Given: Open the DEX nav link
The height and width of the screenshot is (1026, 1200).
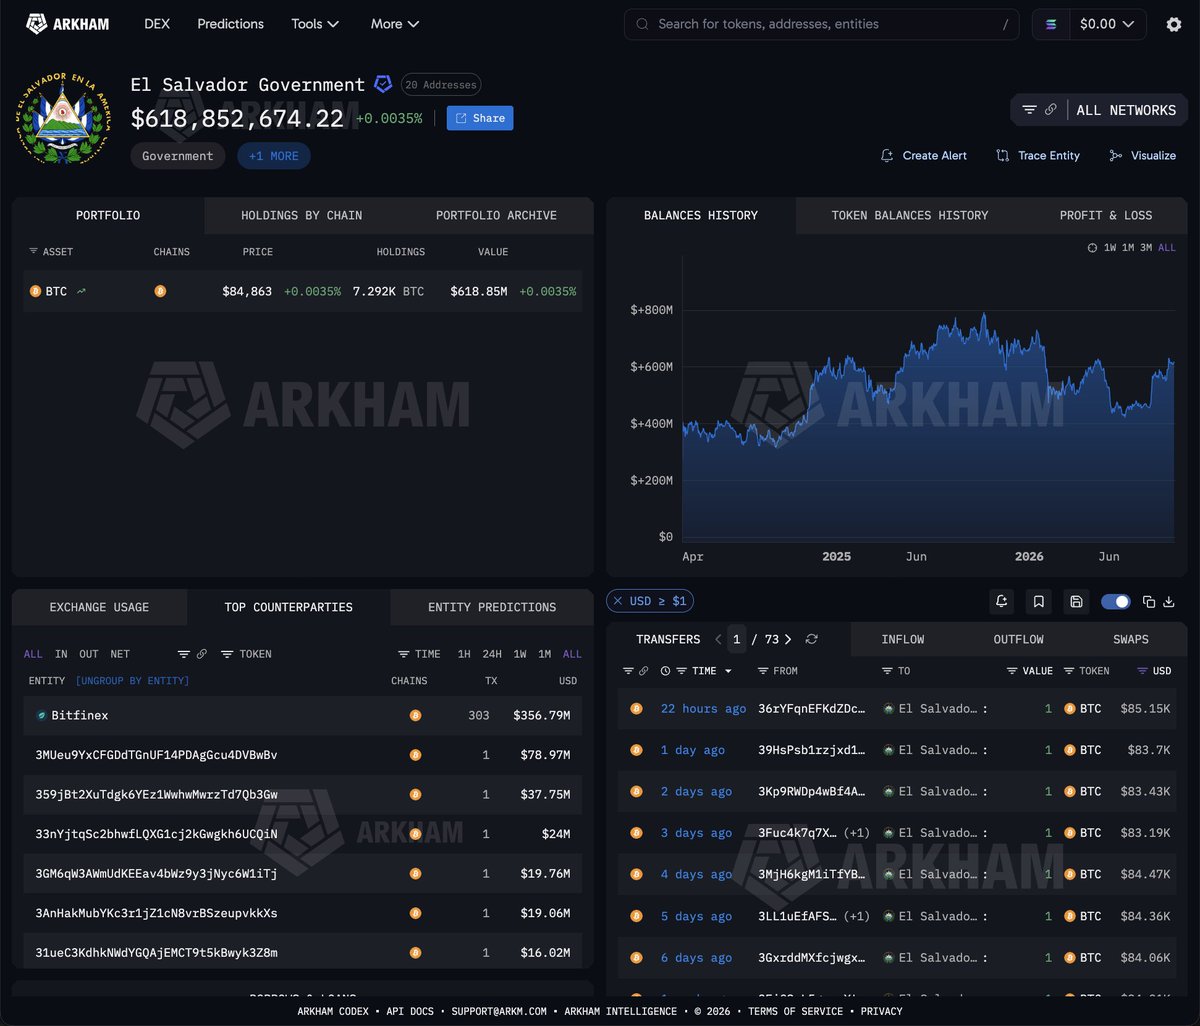Looking at the screenshot, I should 157,24.
